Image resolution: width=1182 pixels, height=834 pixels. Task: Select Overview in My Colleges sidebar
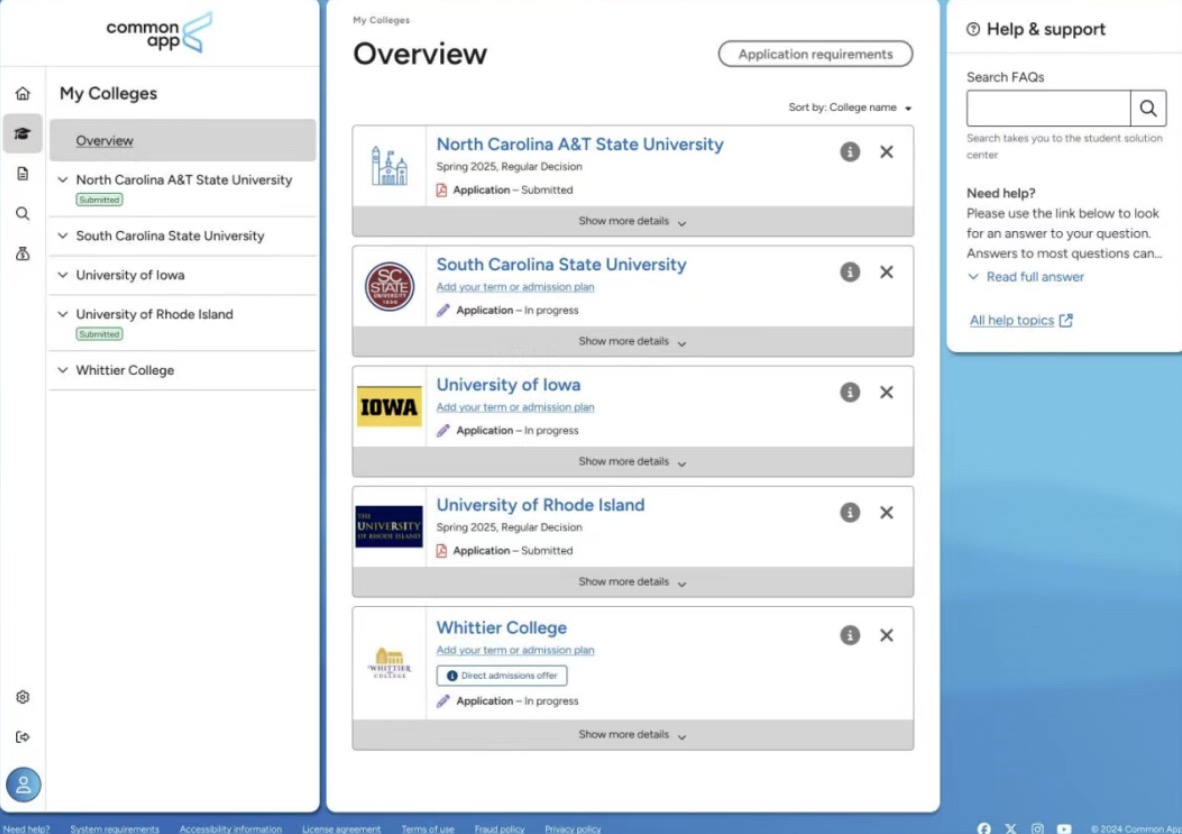point(183,140)
